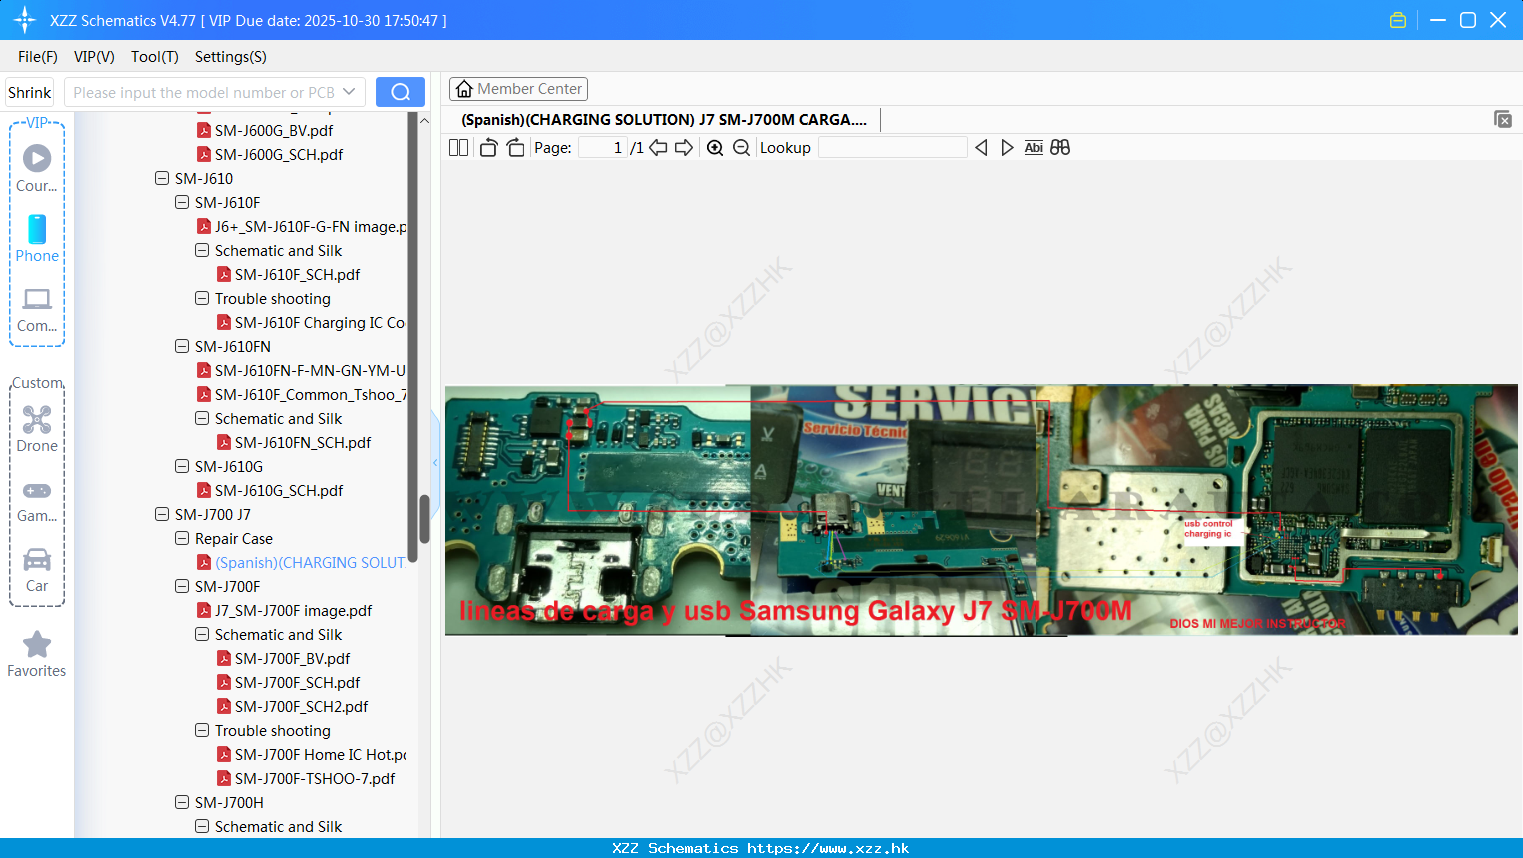The width and height of the screenshot is (1523, 858).
Task: Open the model number dropdown arrow
Action: tap(349, 92)
